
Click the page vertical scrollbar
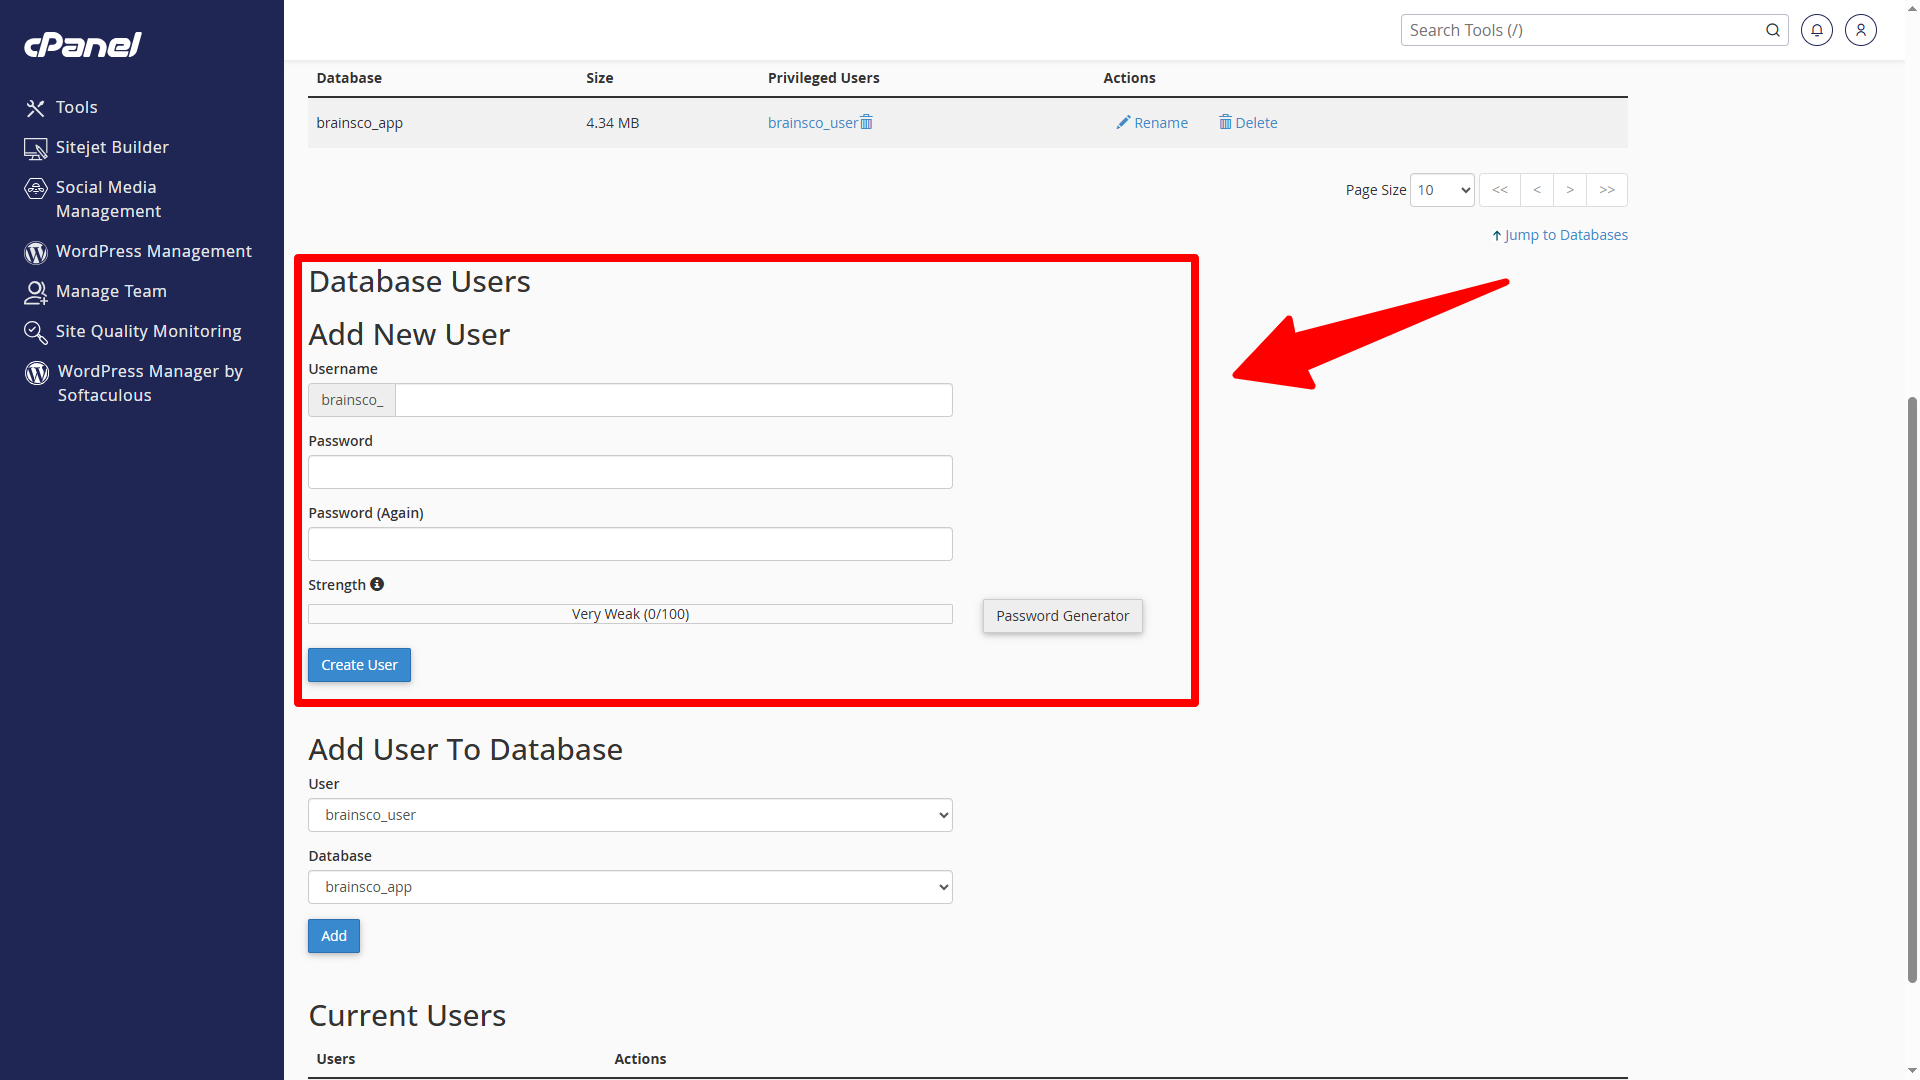(1912, 690)
